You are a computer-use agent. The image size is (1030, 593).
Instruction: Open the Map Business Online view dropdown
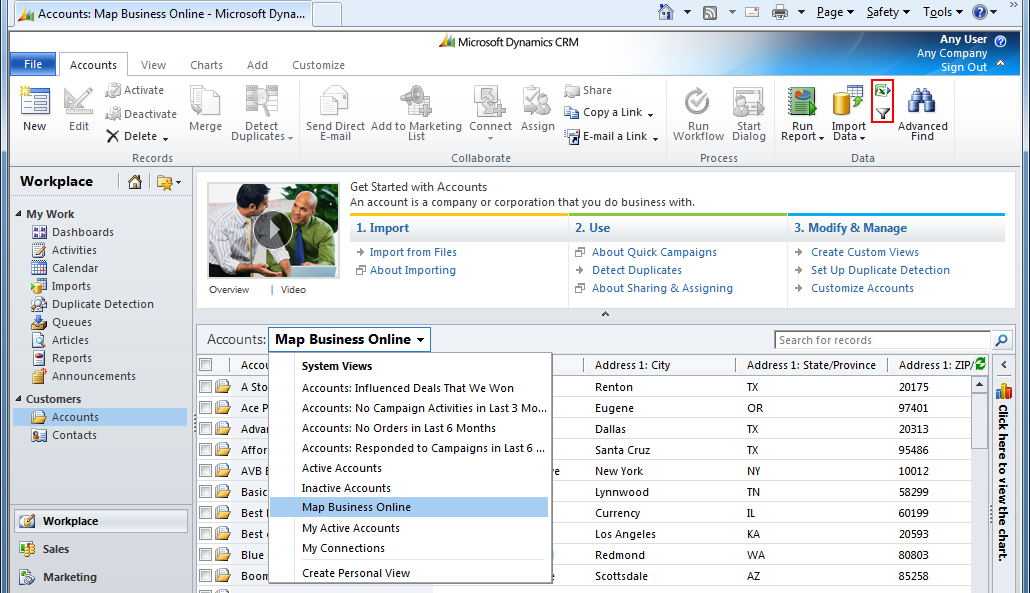coord(349,340)
